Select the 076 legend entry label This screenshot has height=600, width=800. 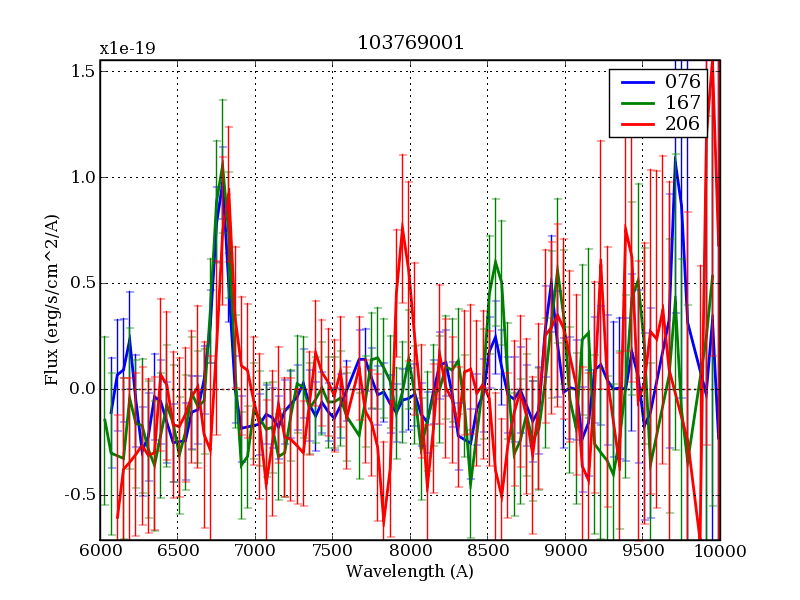tap(683, 82)
